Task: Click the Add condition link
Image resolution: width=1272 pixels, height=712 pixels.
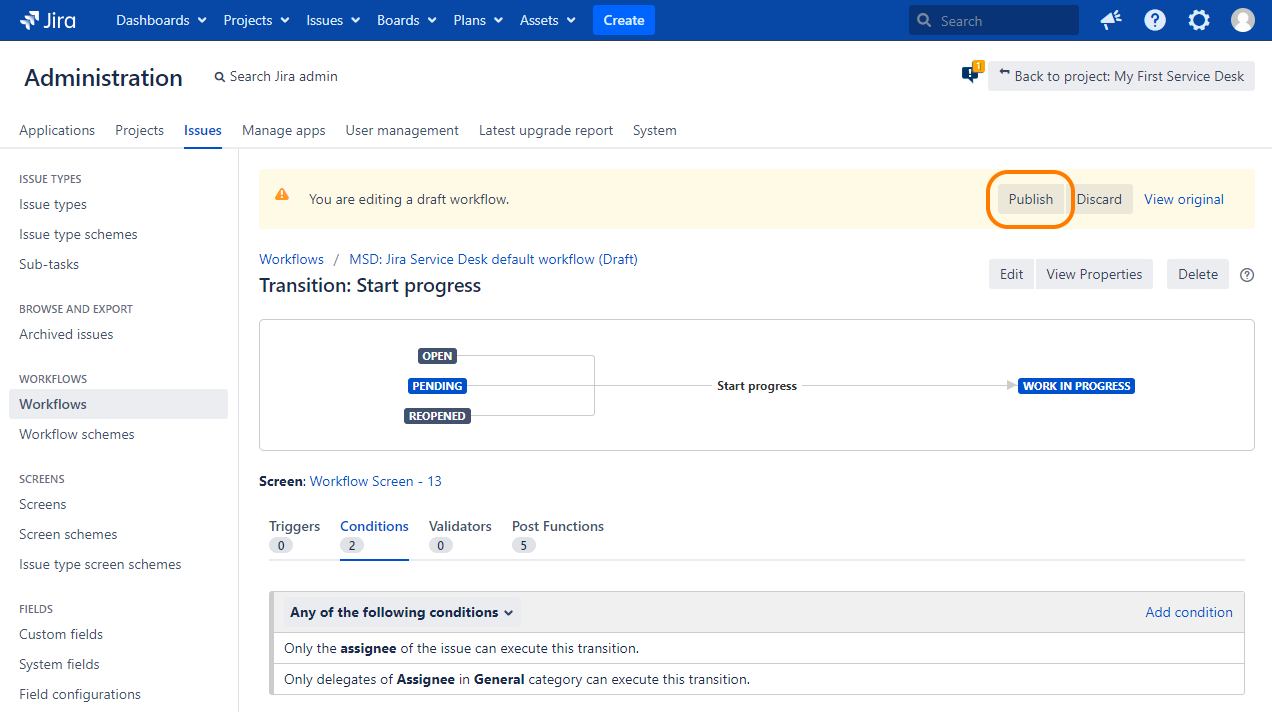Action: [x=1188, y=612]
